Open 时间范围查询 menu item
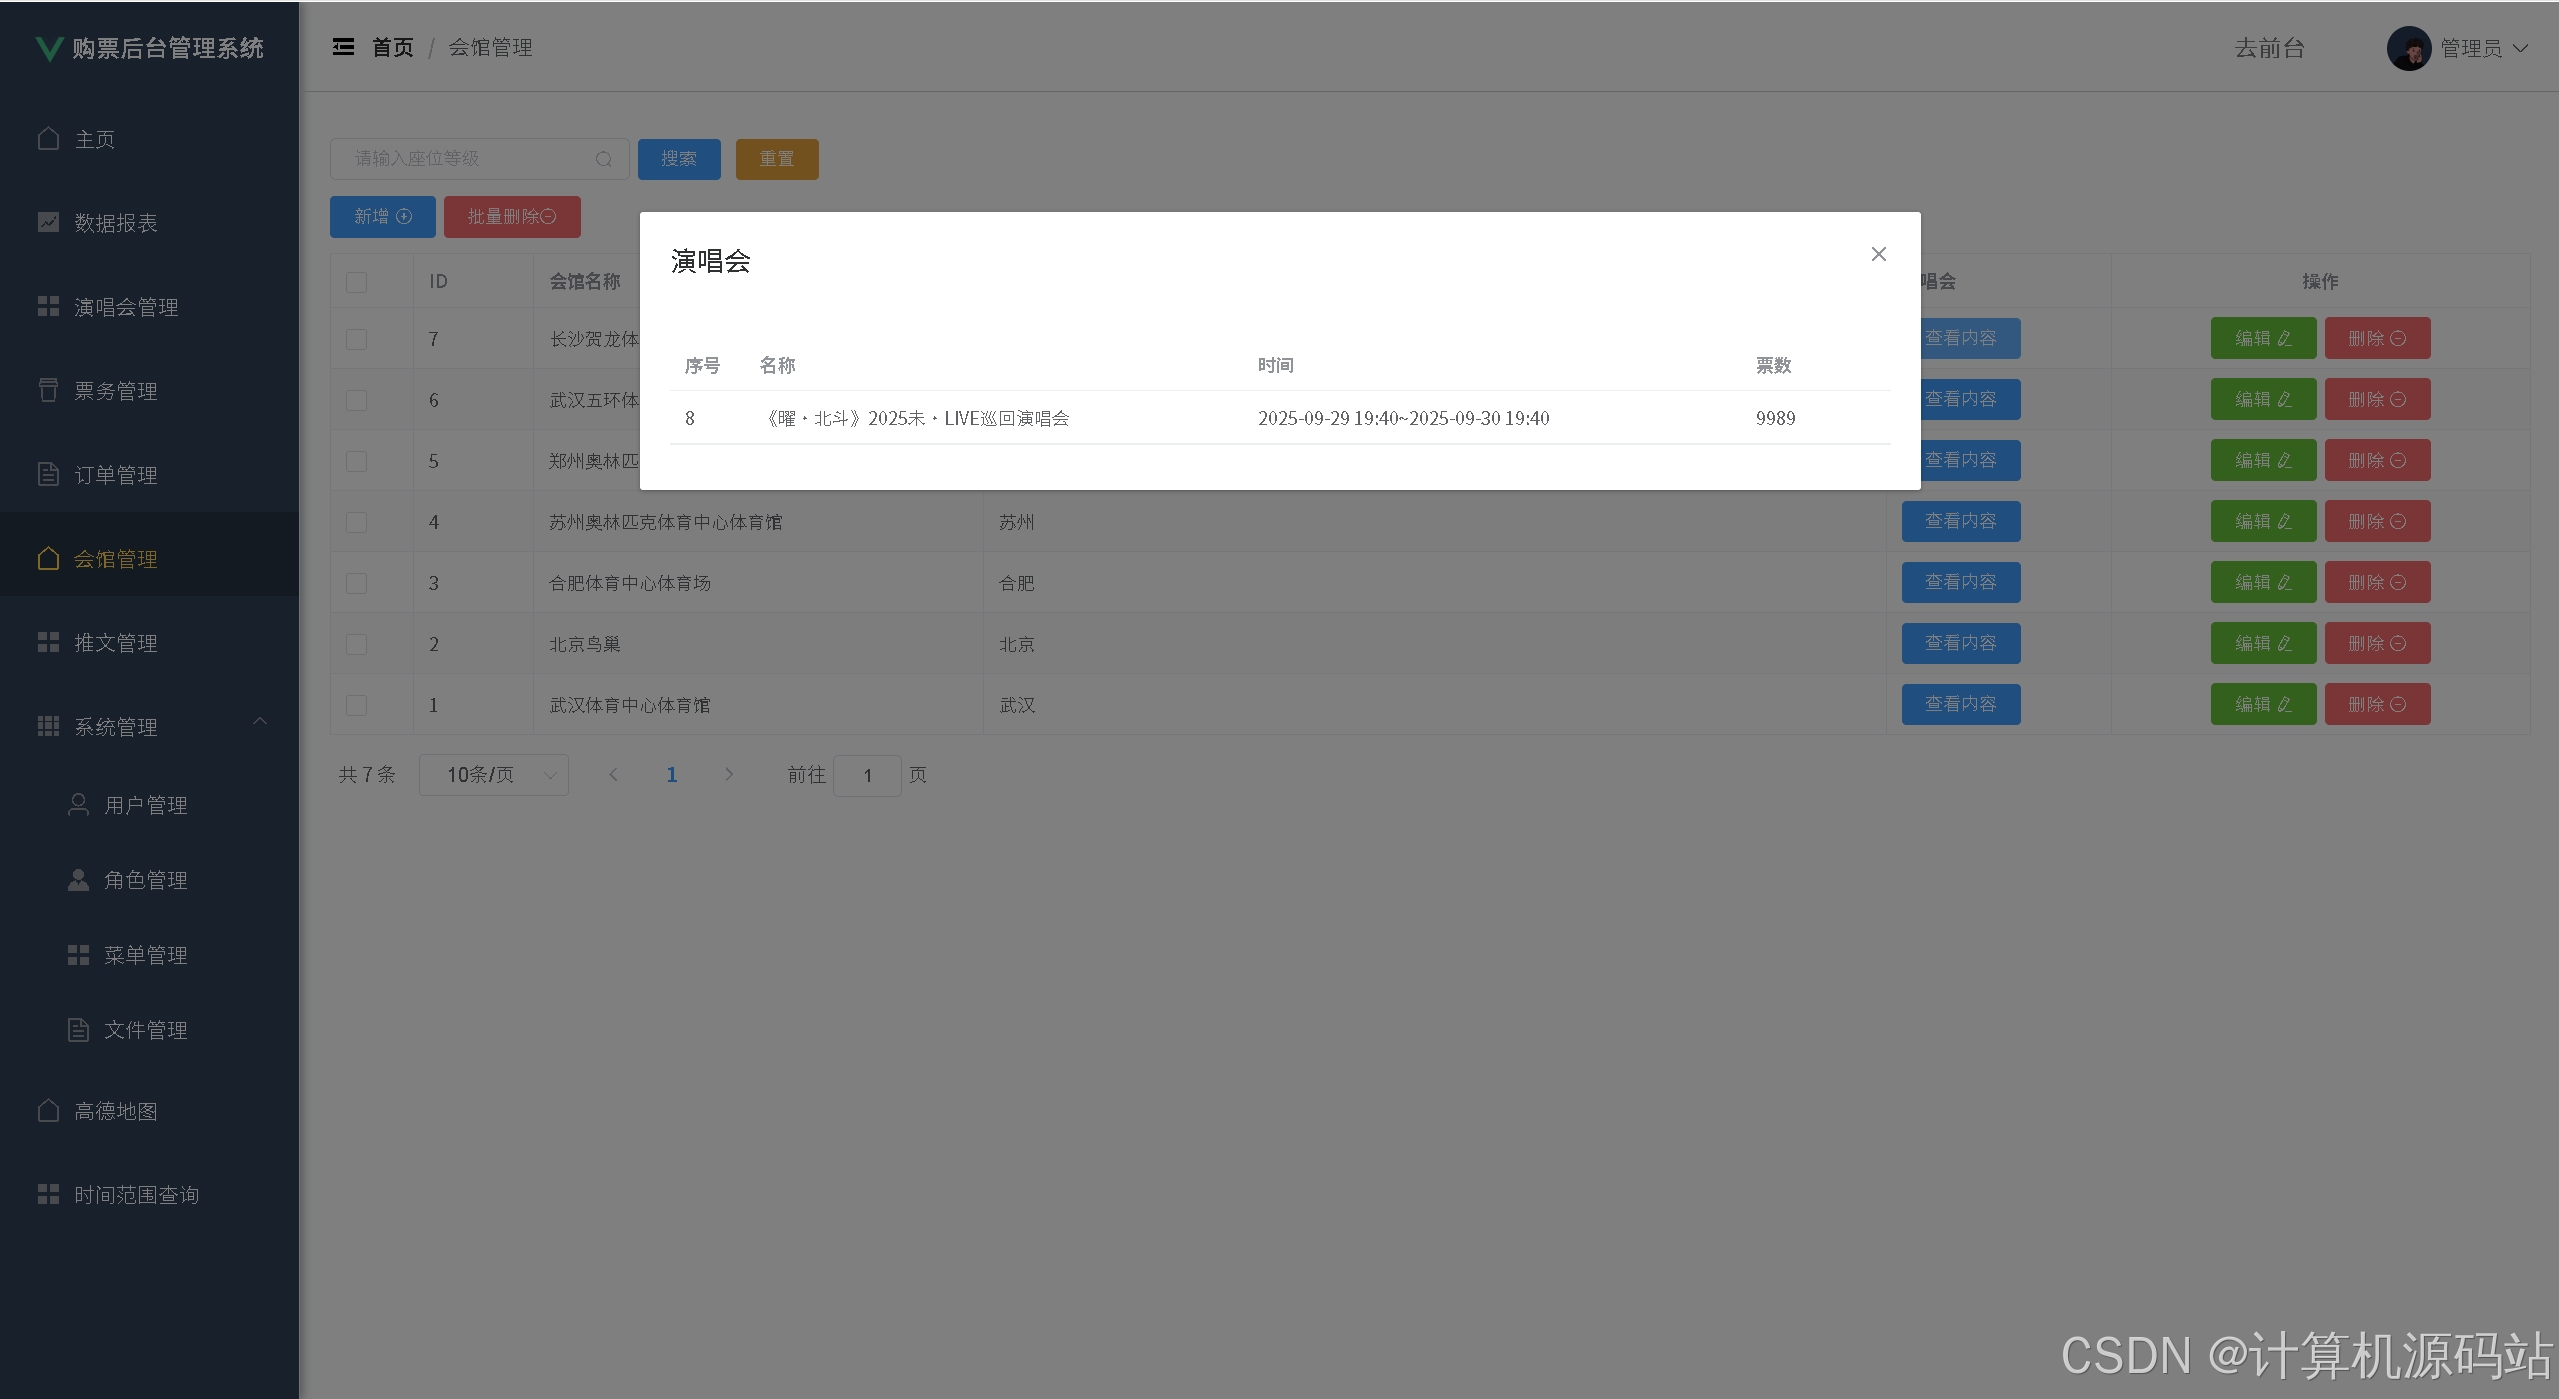This screenshot has height=1399, width=2559. (x=149, y=1194)
